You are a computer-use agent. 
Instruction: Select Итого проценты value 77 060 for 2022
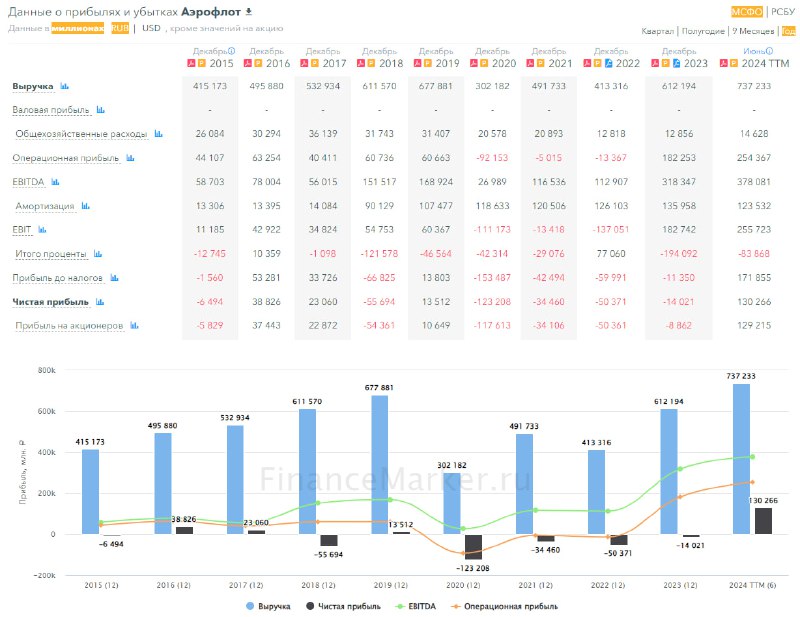coord(611,254)
